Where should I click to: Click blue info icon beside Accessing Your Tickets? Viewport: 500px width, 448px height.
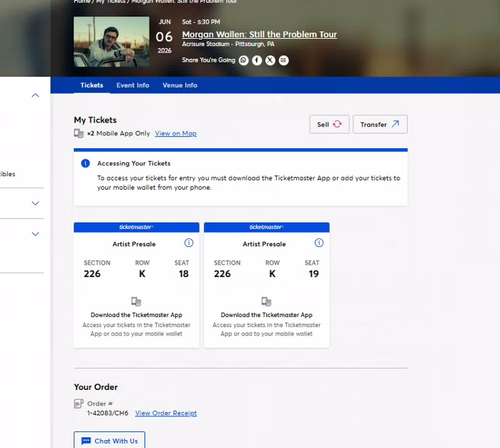pos(85,163)
